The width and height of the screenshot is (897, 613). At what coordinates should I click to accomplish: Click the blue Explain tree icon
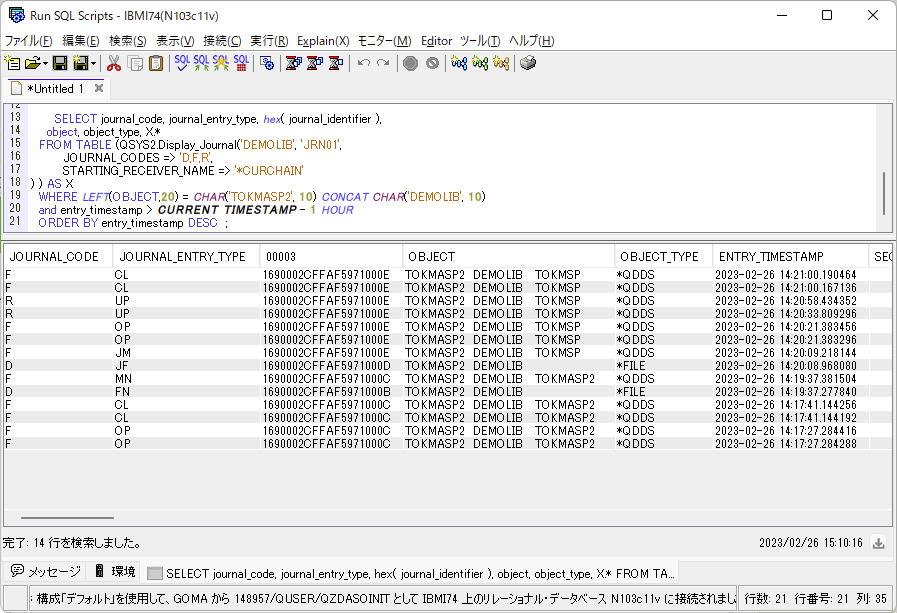(x=459, y=63)
